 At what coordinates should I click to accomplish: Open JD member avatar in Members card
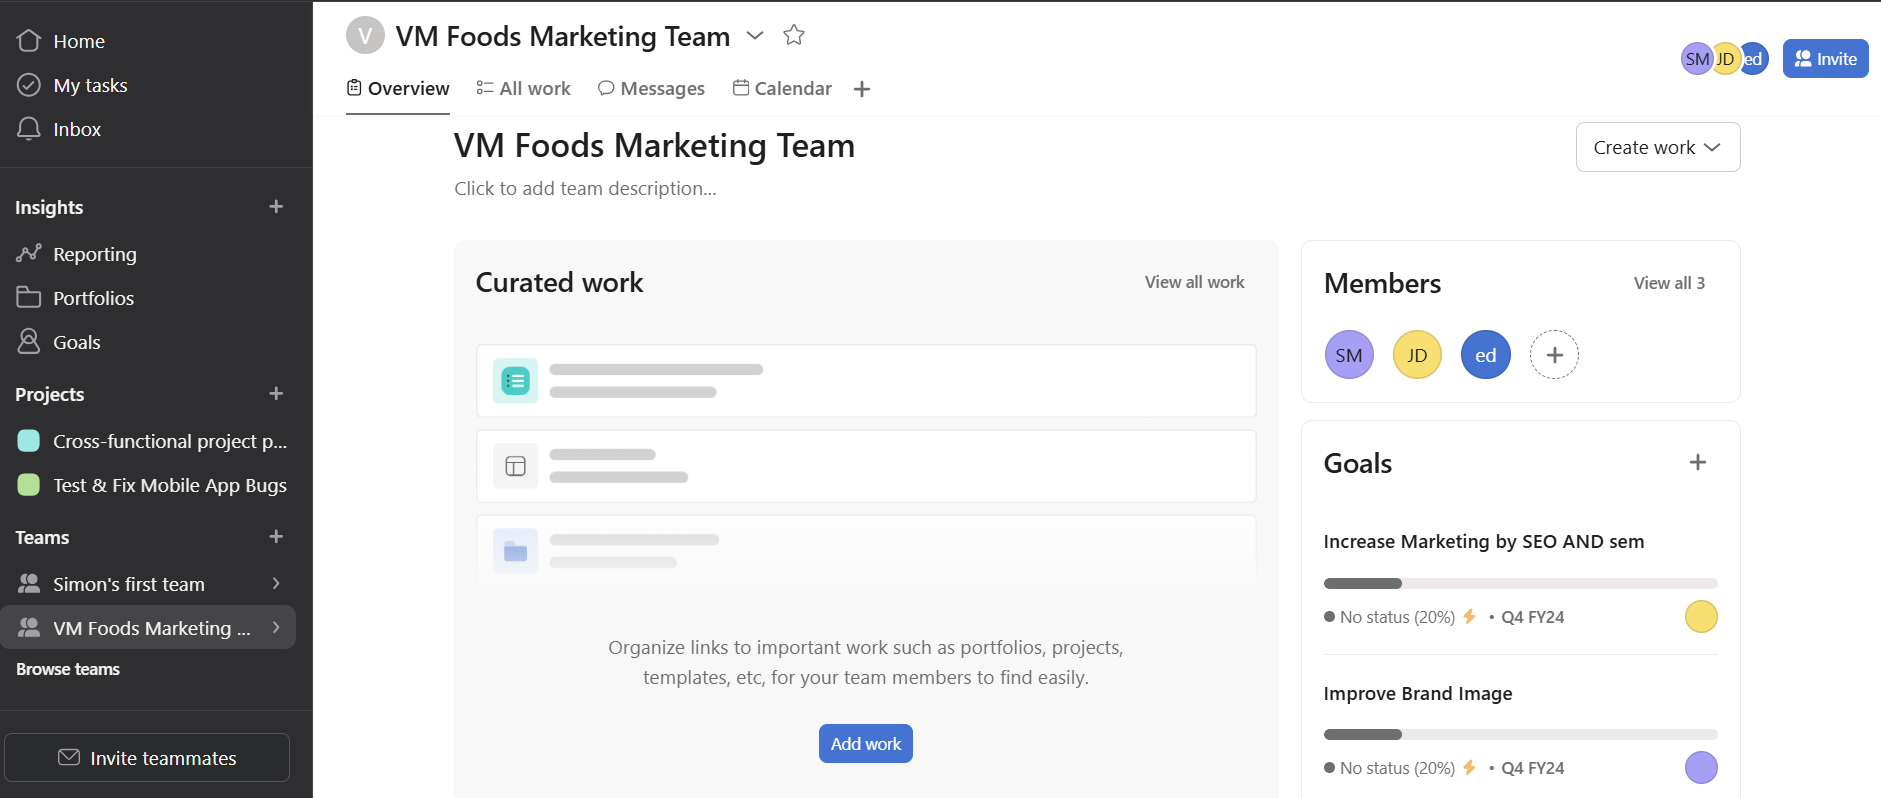1417,355
